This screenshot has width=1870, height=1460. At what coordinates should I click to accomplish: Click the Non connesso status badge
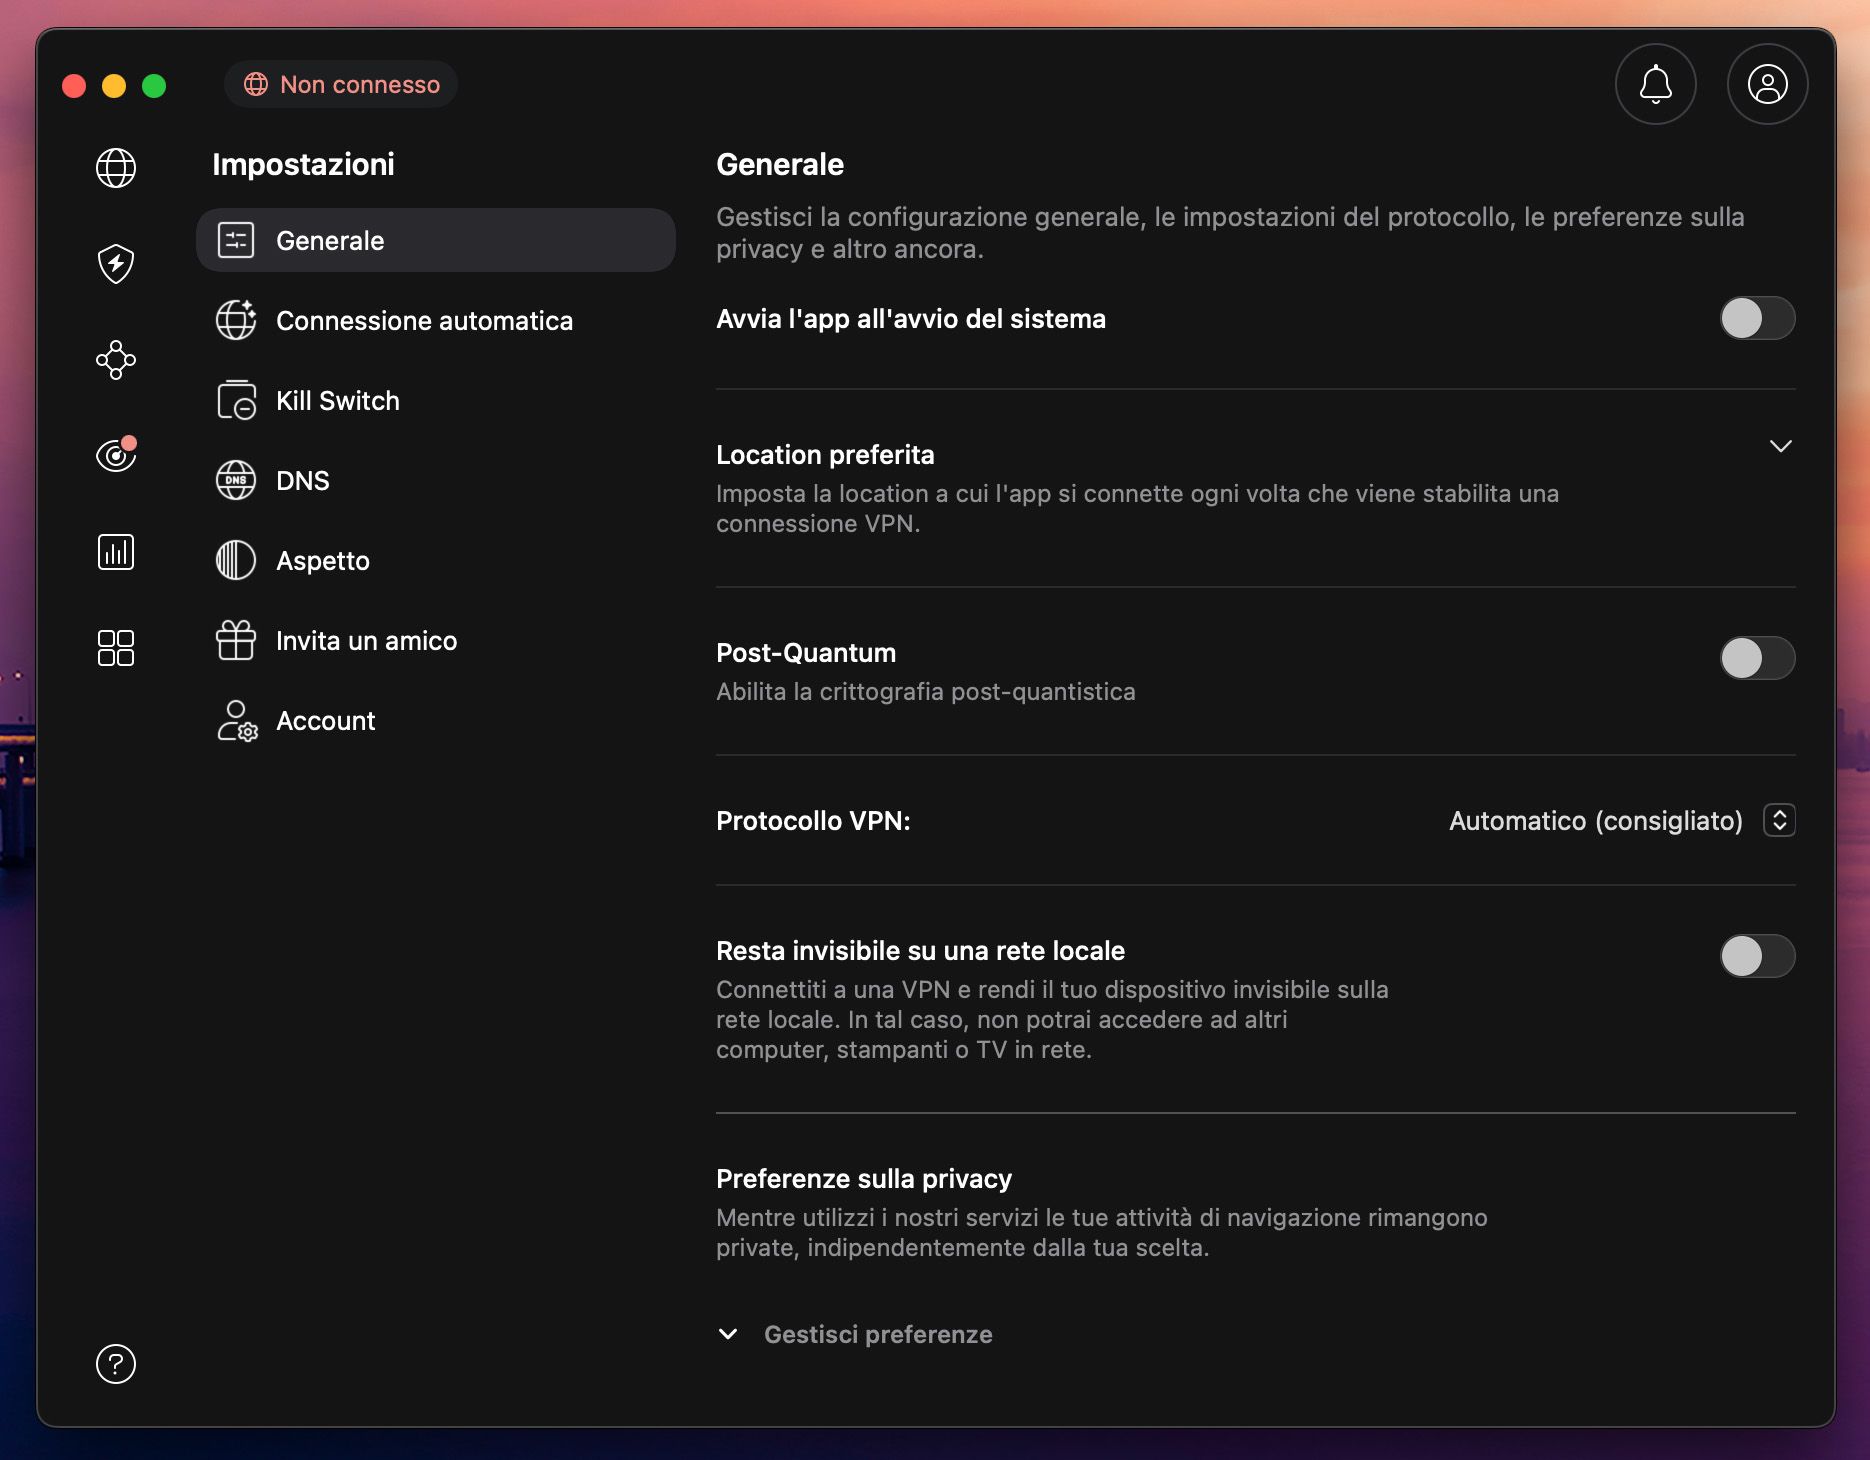[340, 84]
